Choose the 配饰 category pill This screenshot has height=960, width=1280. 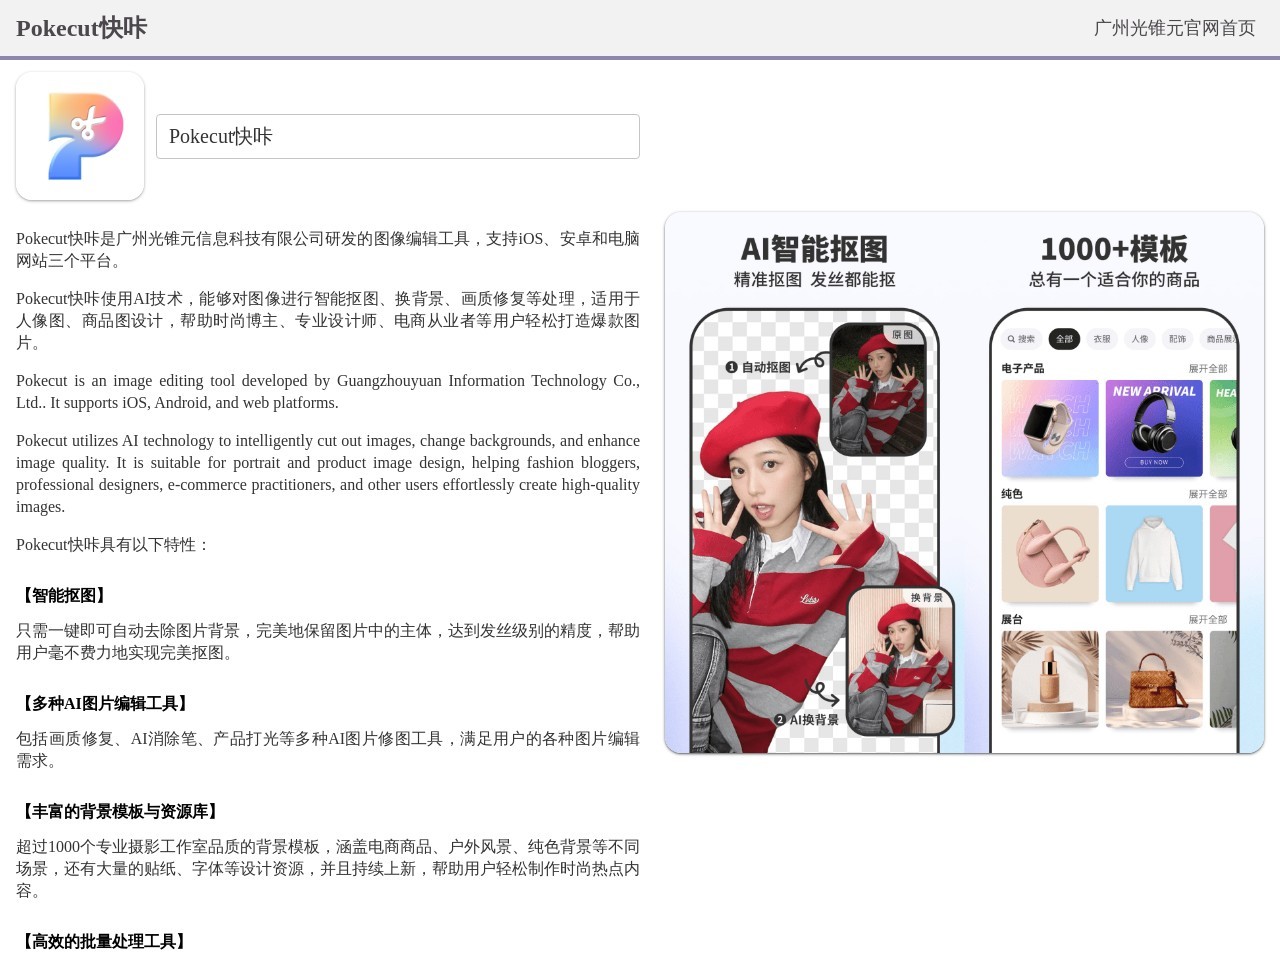[x=1178, y=339]
